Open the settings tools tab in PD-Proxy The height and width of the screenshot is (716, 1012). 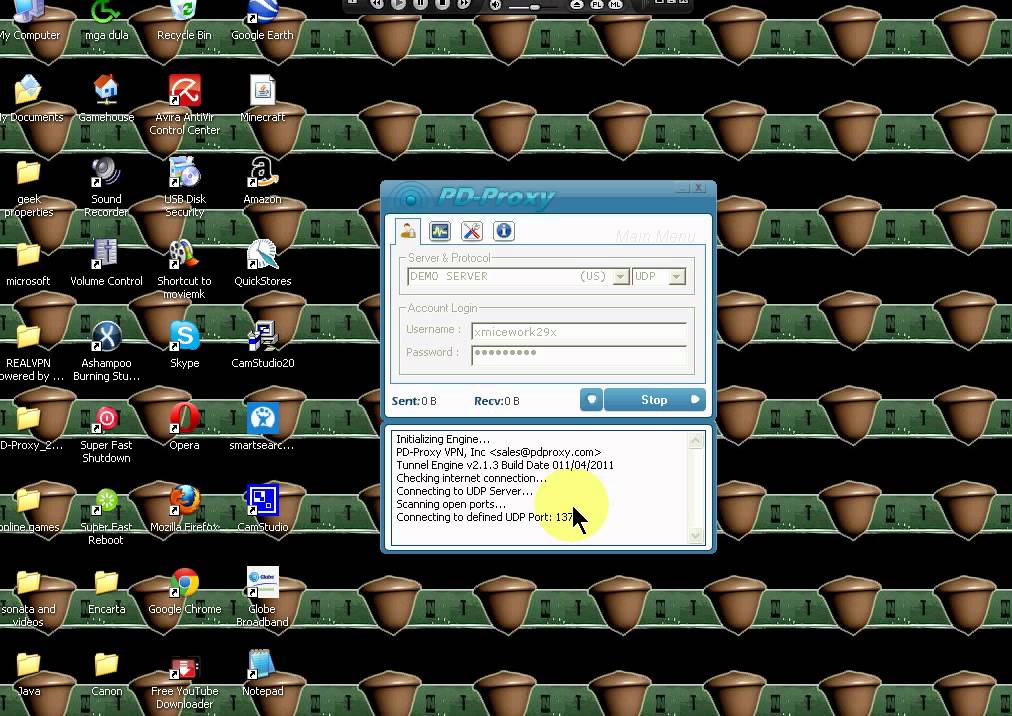[x=472, y=230]
